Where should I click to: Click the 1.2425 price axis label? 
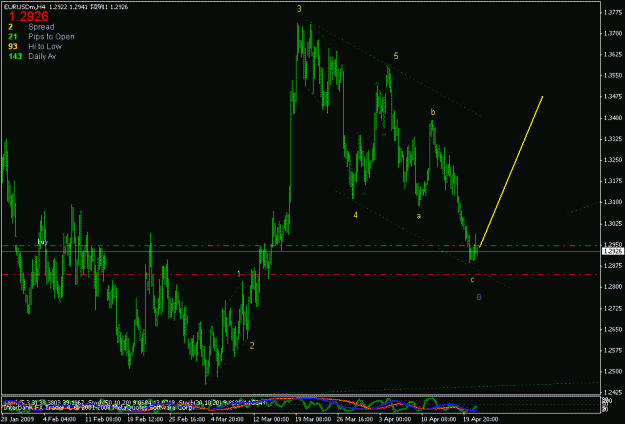(613, 392)
